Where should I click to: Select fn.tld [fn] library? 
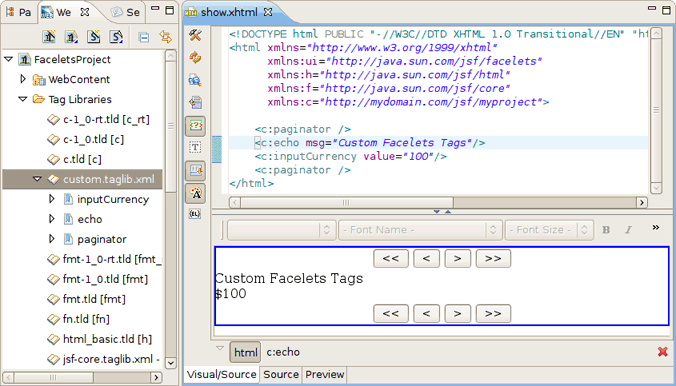coord(78,319)
